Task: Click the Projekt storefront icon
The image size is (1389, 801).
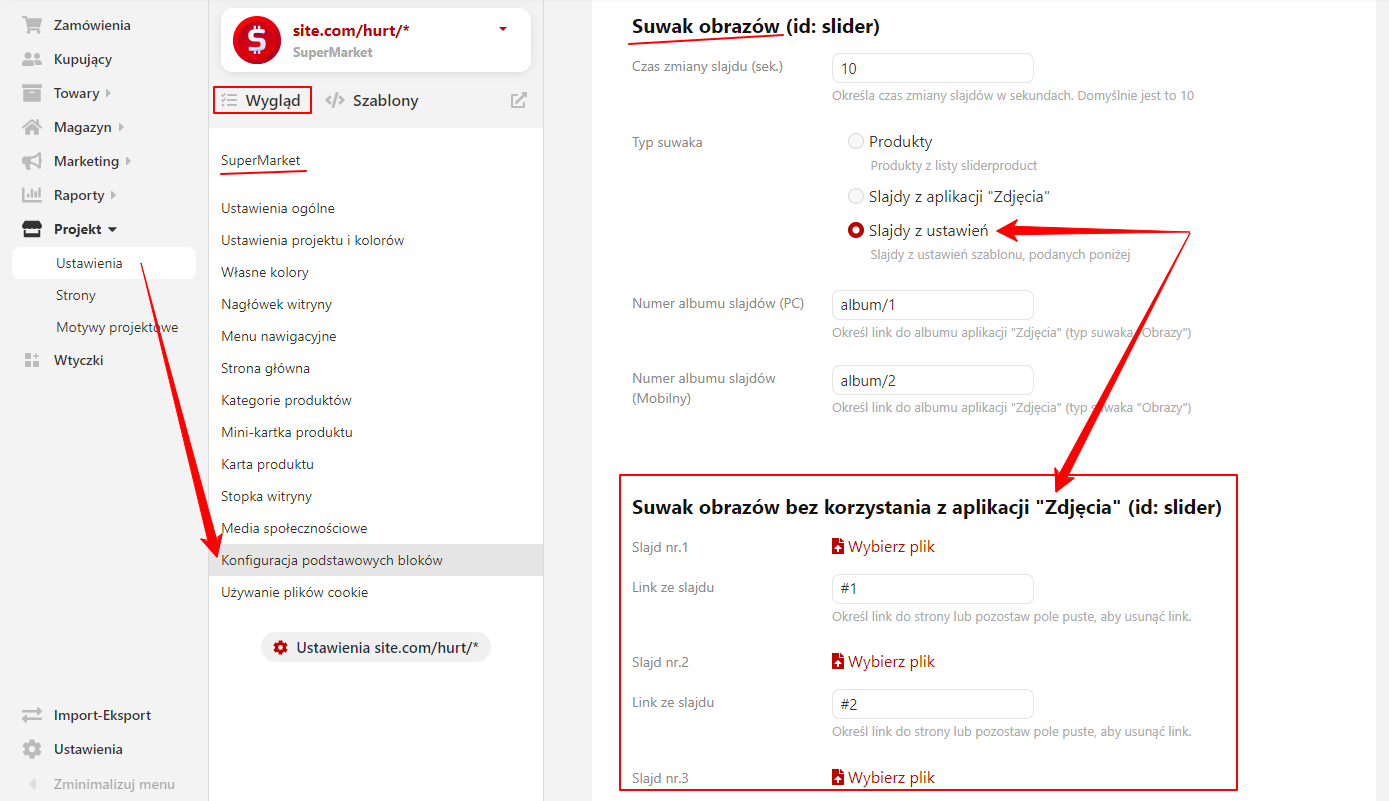Action: [32, 229]
